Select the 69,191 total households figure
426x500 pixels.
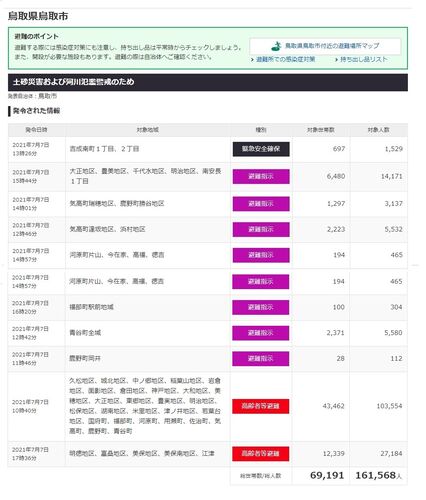(x=327, y=475)
